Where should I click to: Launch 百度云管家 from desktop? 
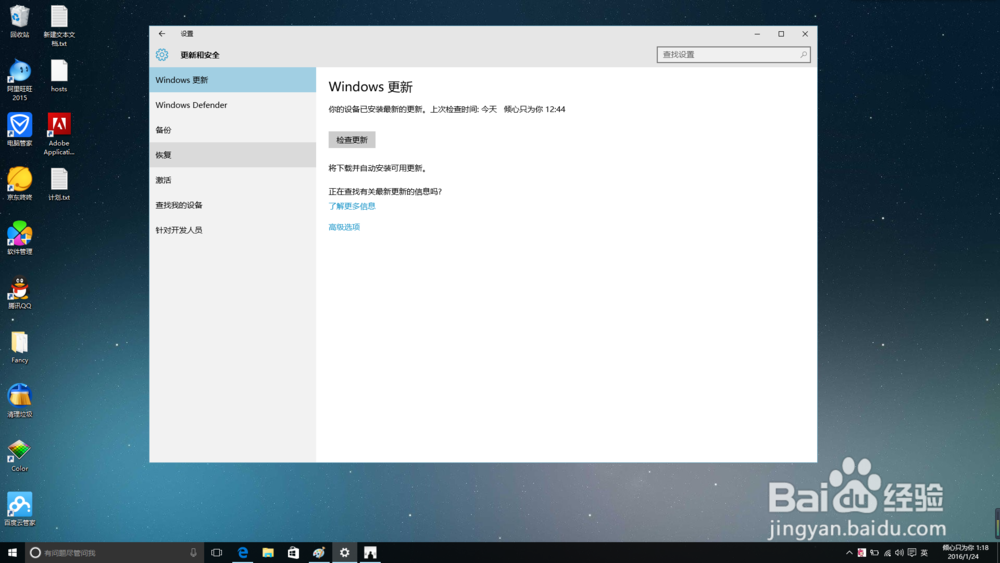tap(20, 509)
